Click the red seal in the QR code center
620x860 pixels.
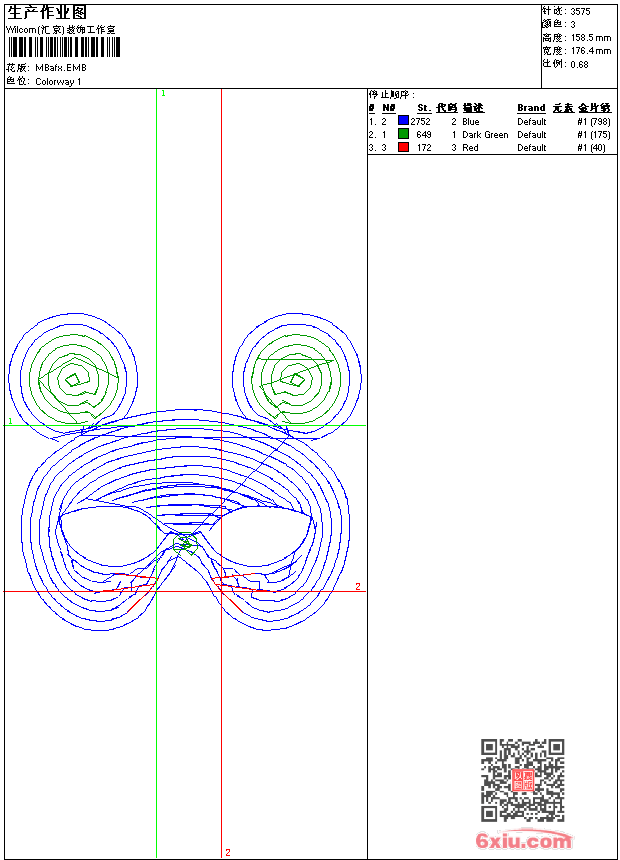(523, 780)
